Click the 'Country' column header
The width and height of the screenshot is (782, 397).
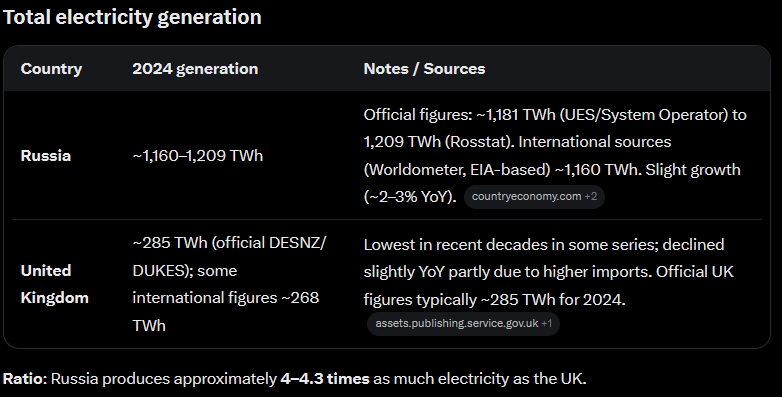pos(51,69)
